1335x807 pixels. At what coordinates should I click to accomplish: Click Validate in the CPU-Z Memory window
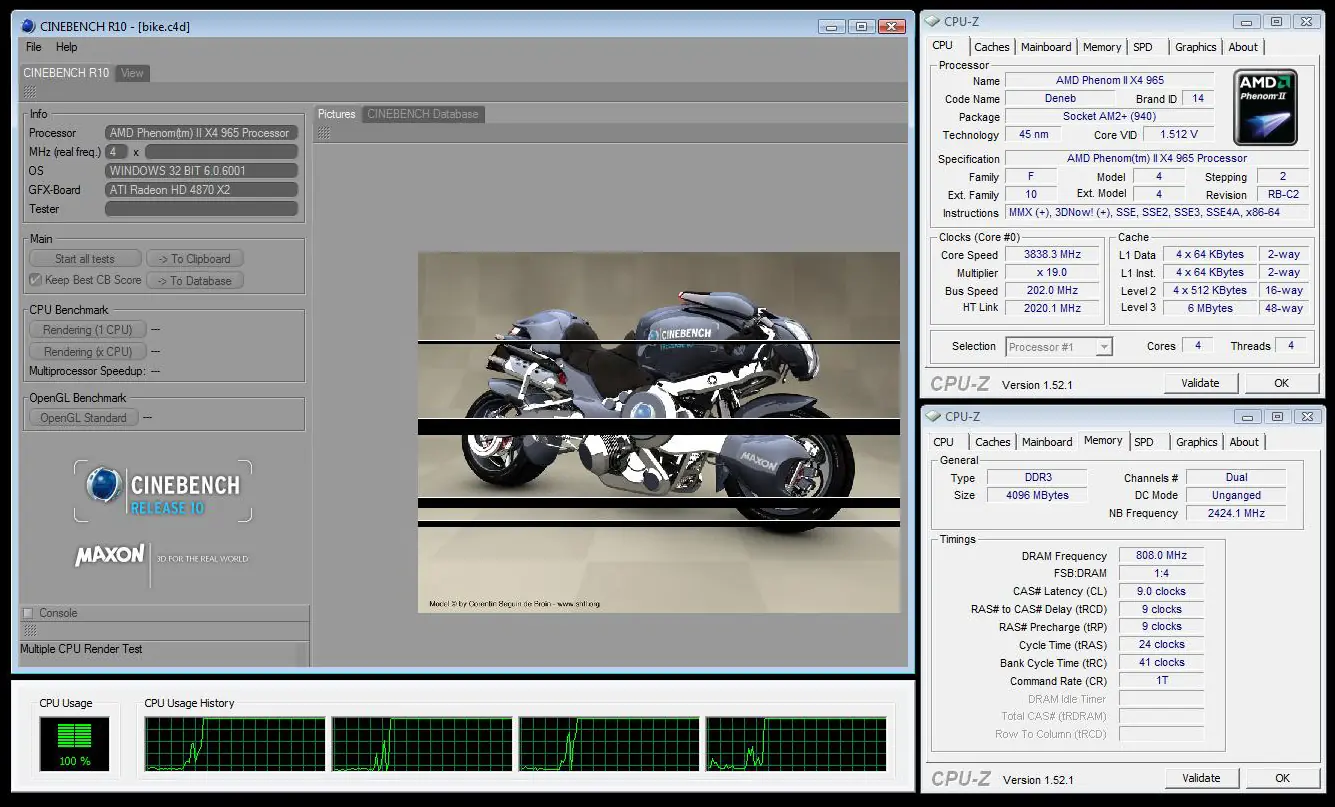pyautogui.click(x=1201, y=778)
